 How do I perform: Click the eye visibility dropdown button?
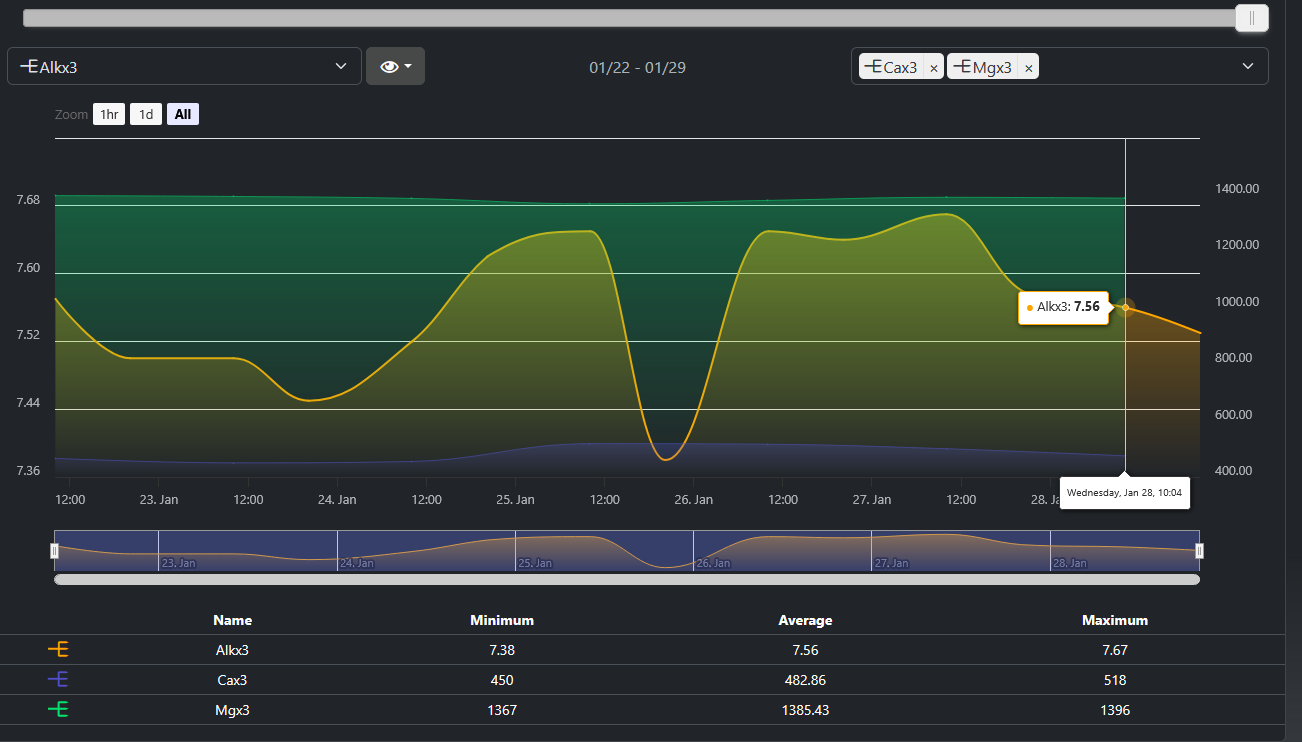pyautogui.click(x=395, y=66)
